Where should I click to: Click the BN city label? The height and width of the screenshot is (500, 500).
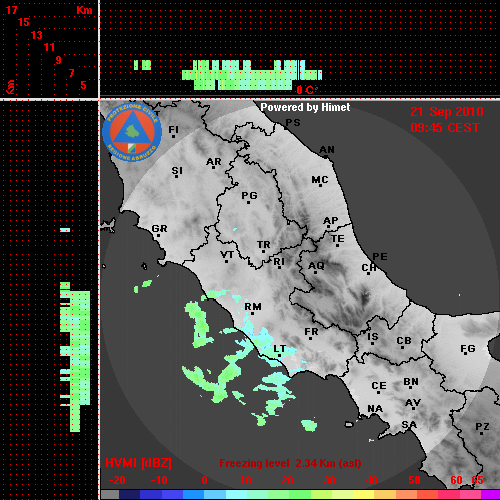point(411,382)
